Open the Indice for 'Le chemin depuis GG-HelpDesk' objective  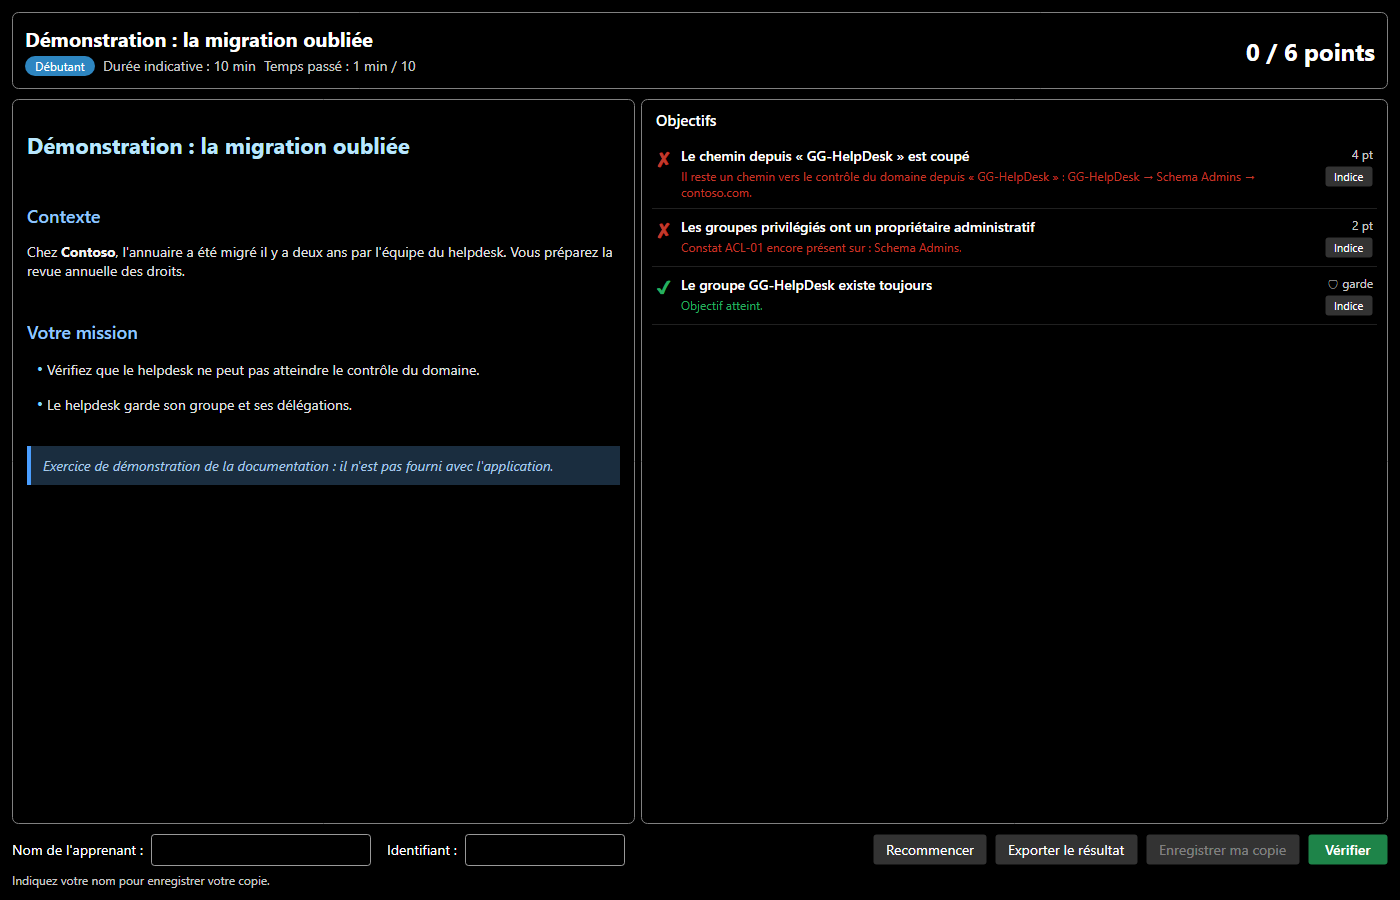(1348, 177)
